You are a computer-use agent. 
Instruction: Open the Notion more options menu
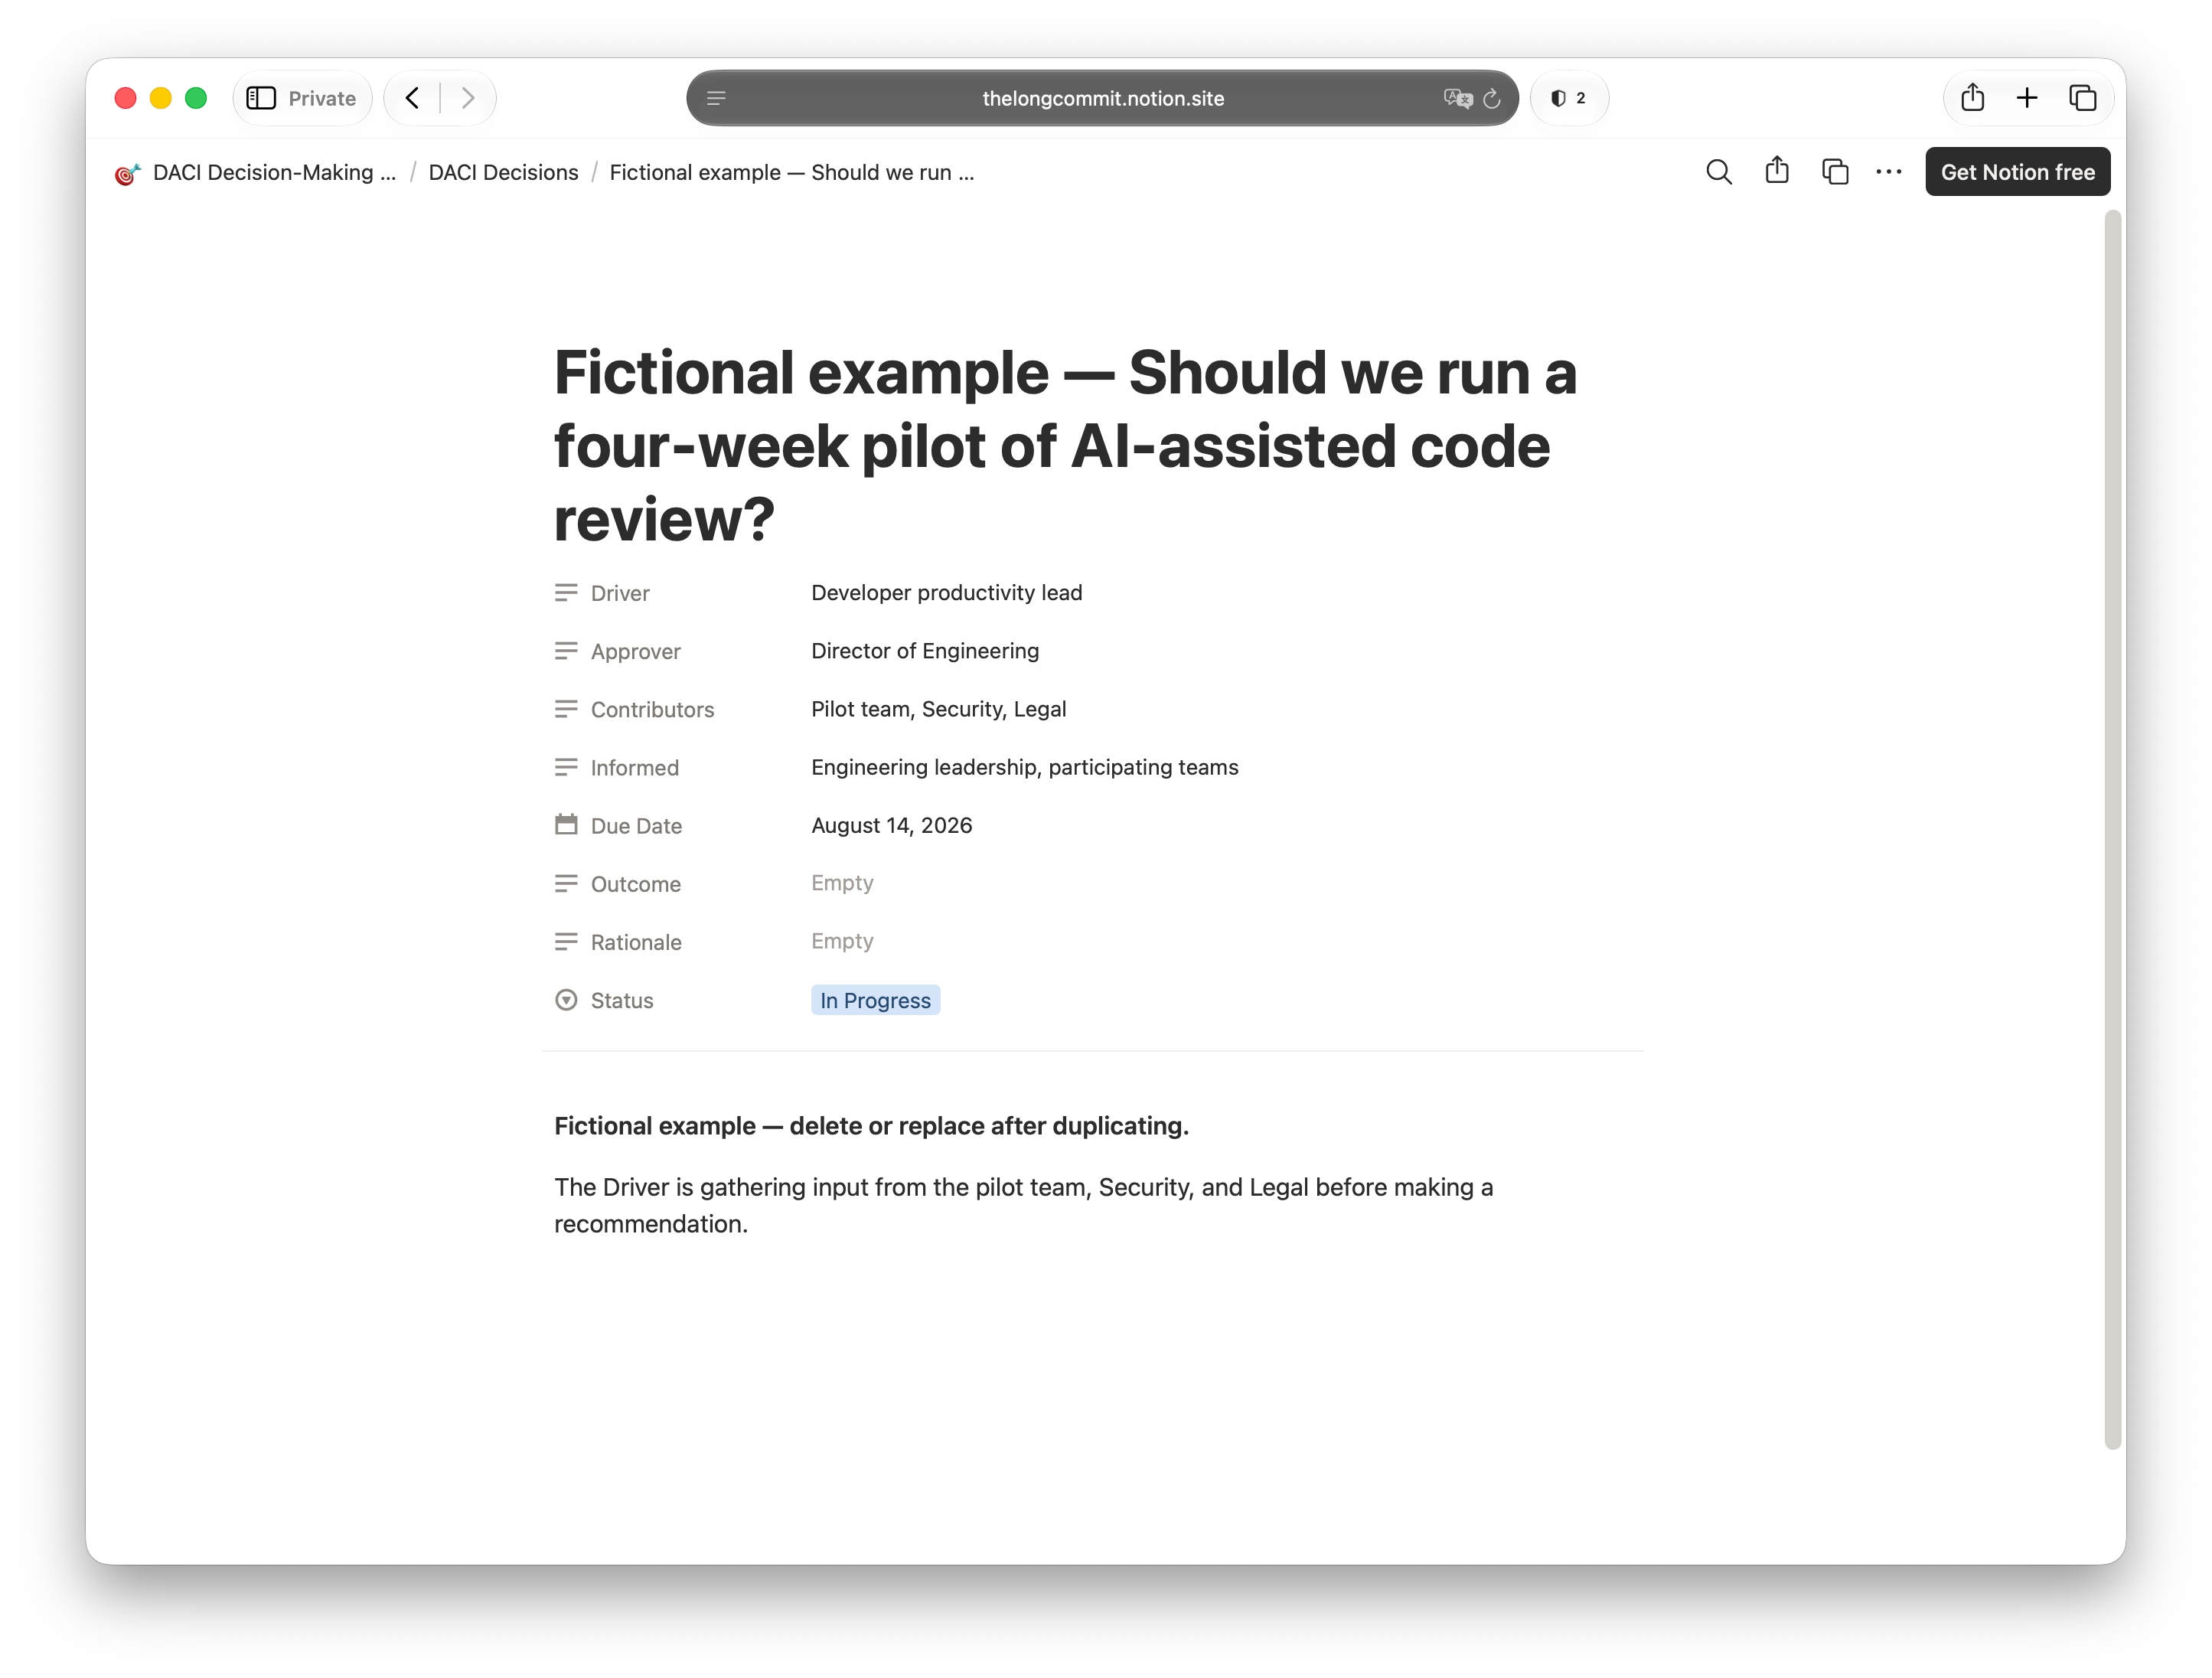(x=1889, y=172)
